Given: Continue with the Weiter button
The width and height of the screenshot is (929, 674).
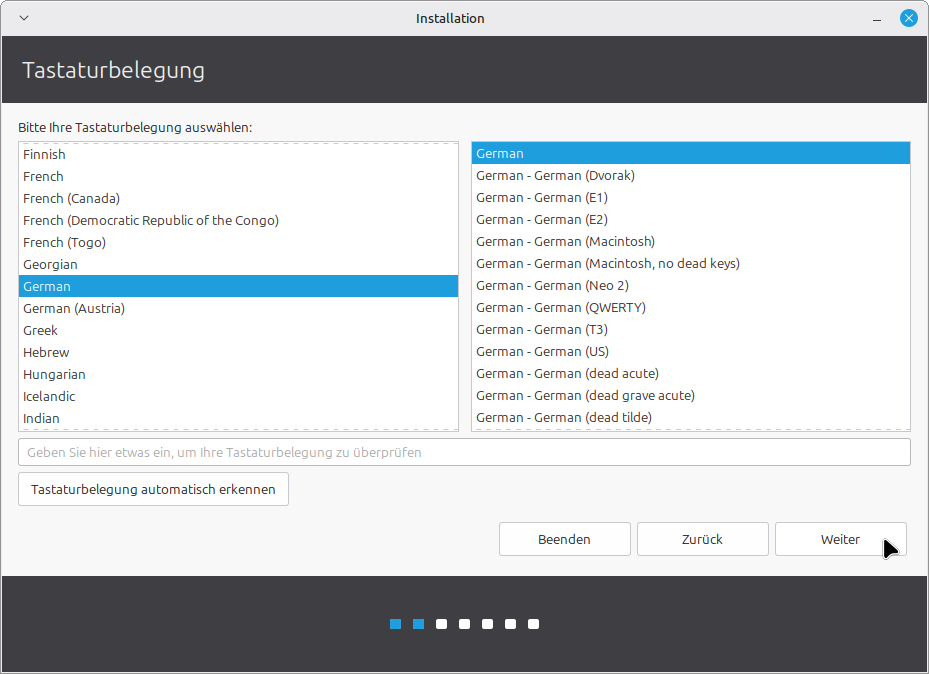Looking at the screenshot, I should pyautogui.click(x=840, y=539).
